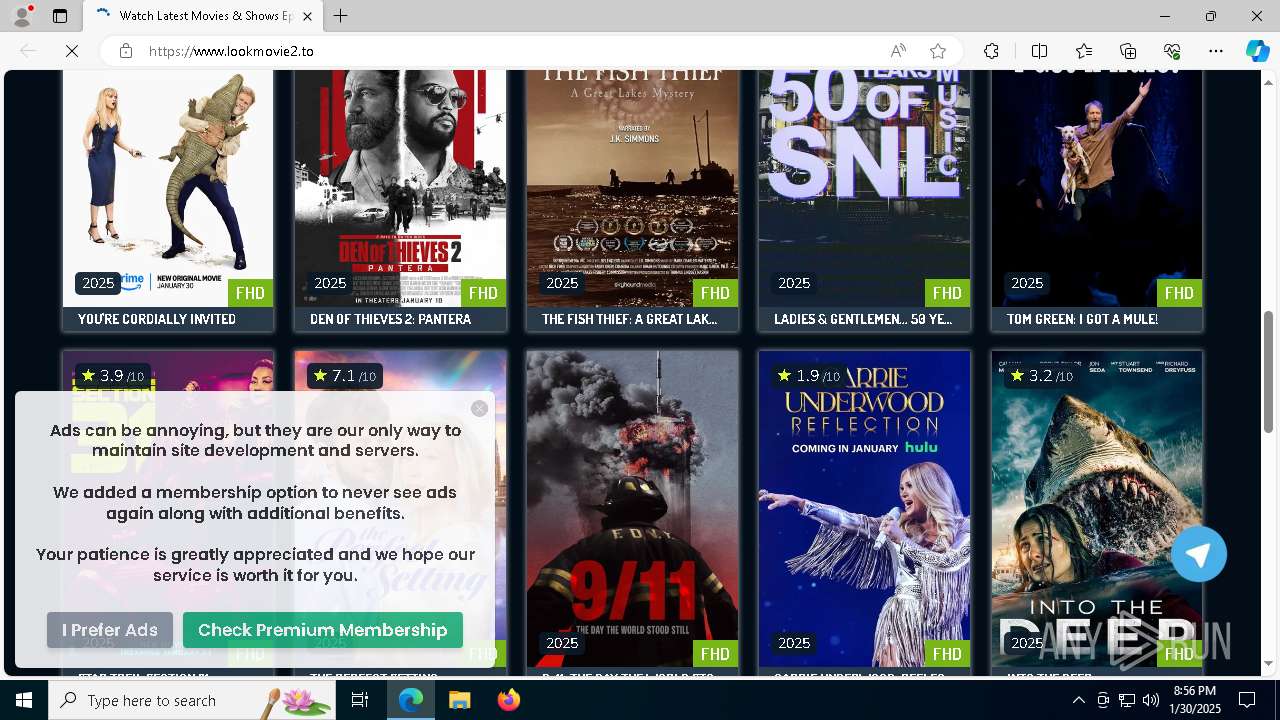The image size is (1280, 720).
Task: Open volume control in tray
Action: (1150, 700)
